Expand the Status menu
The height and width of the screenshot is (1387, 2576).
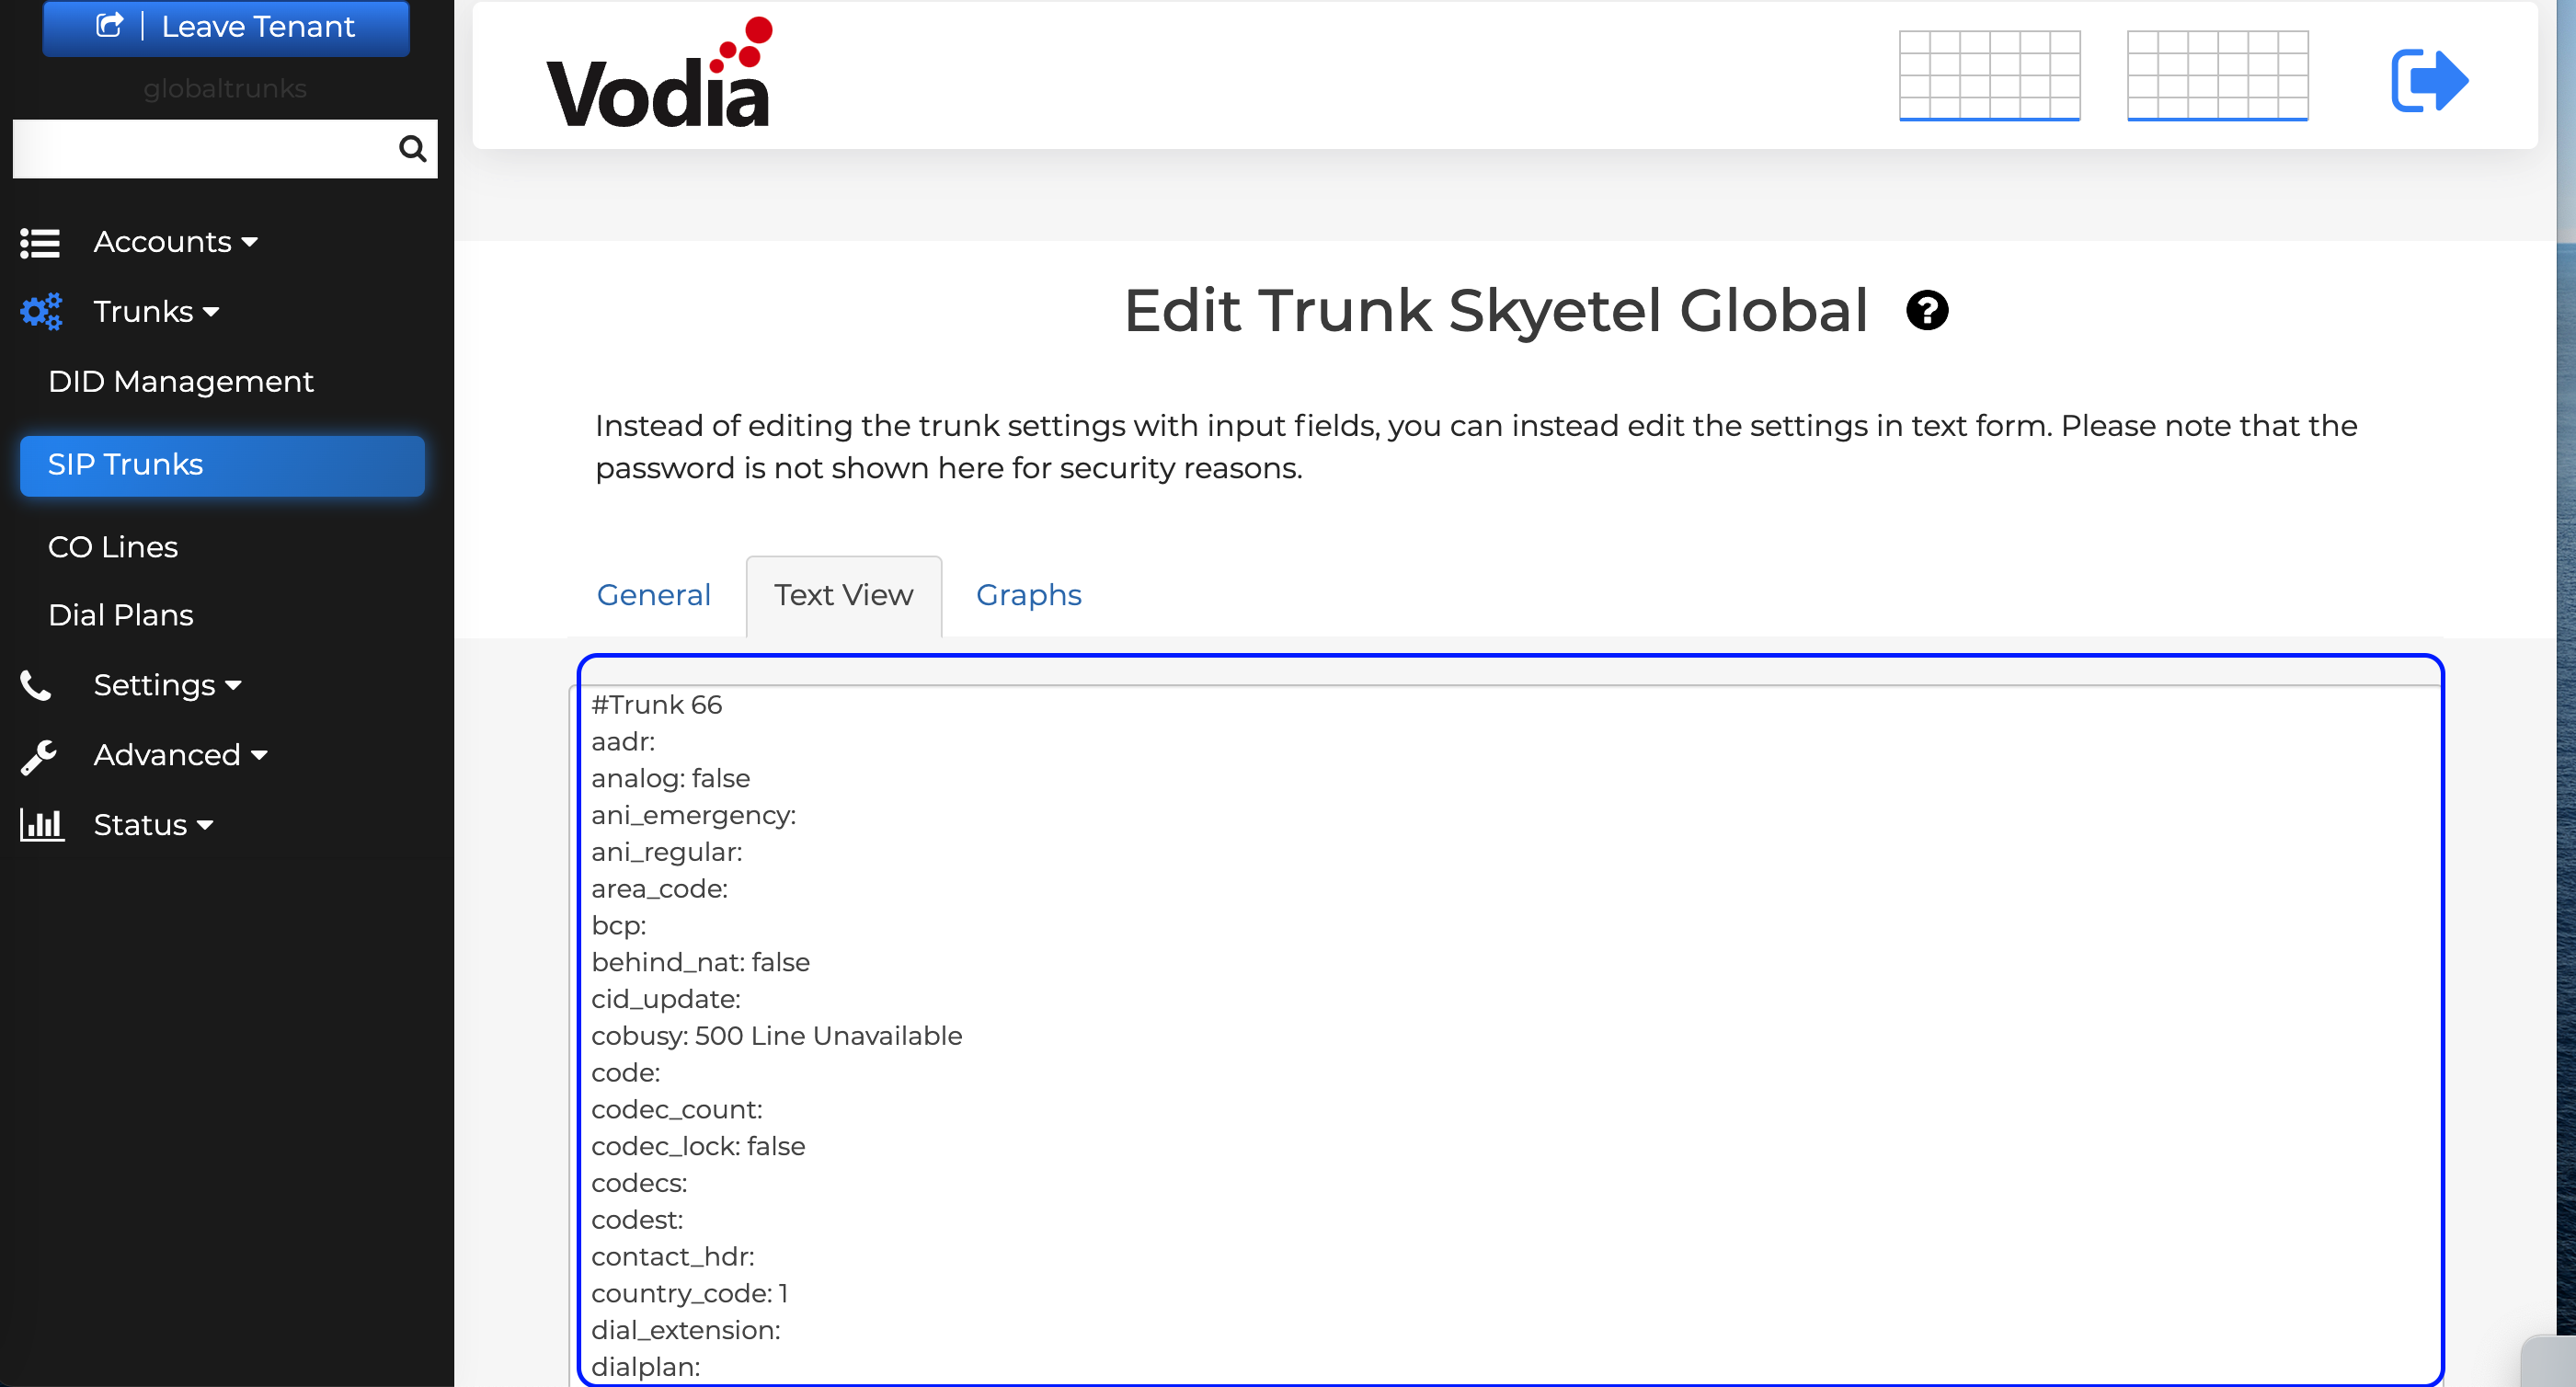click(154, 825)
